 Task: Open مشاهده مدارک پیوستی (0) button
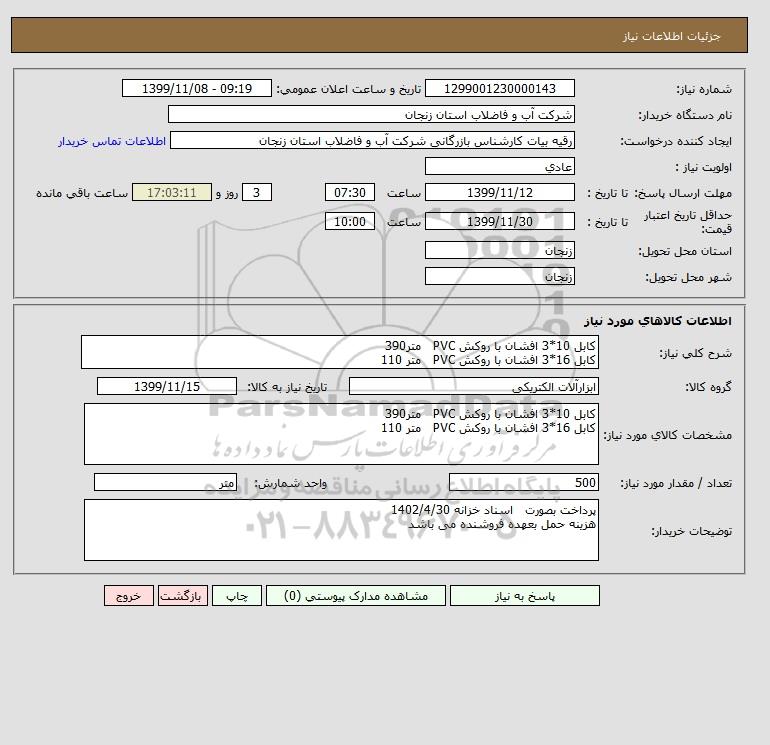click(356, 596)
